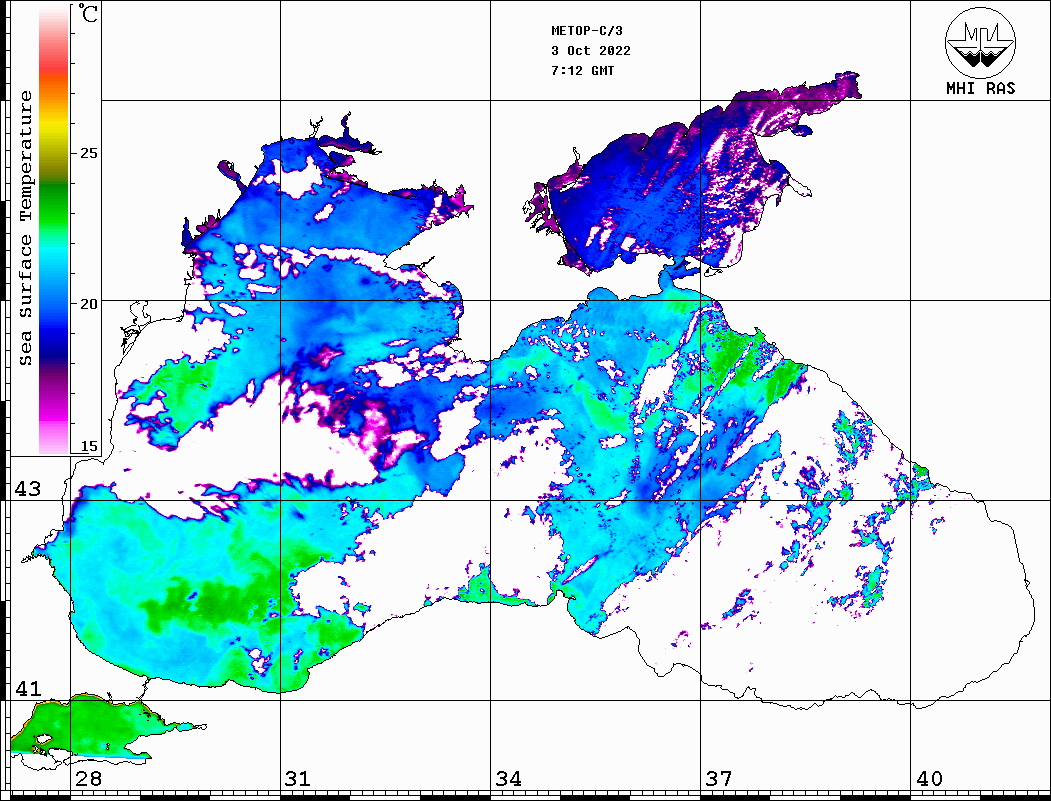Screen dimensions: 1051x801
Task: Click the longitude label '40'
Action: pos(929,779)
